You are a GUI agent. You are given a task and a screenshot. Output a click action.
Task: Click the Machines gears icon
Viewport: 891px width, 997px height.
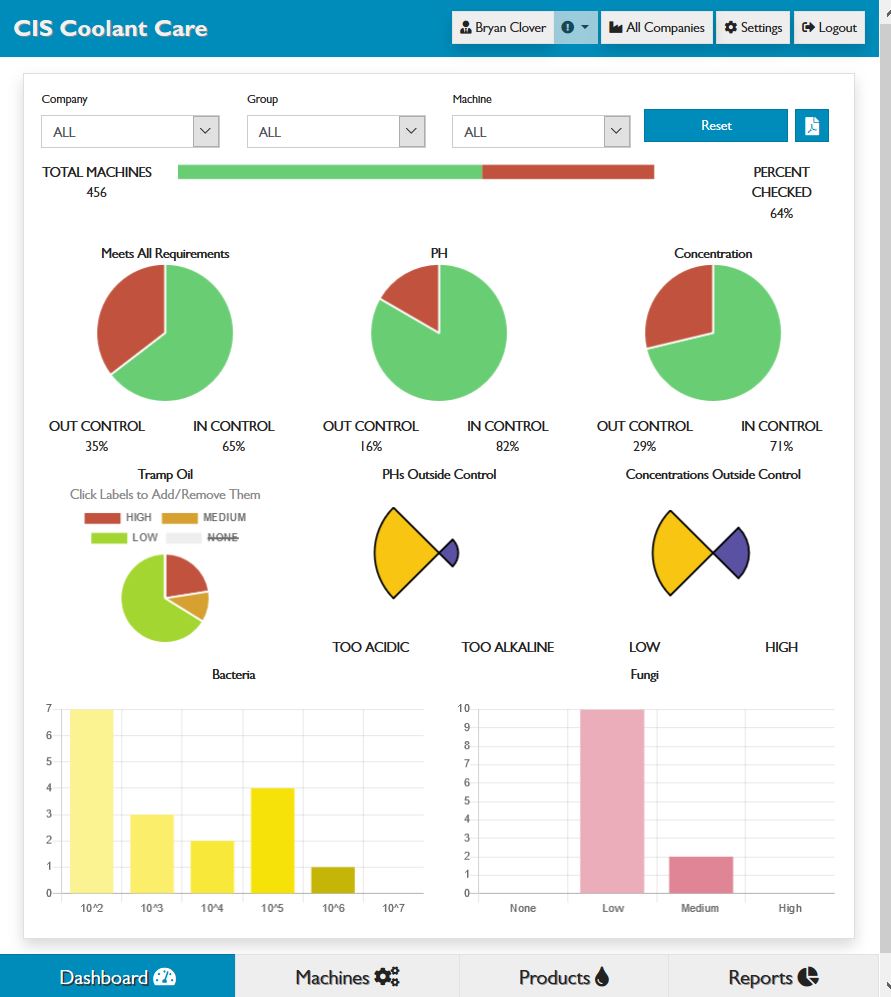tap(387, 977)
